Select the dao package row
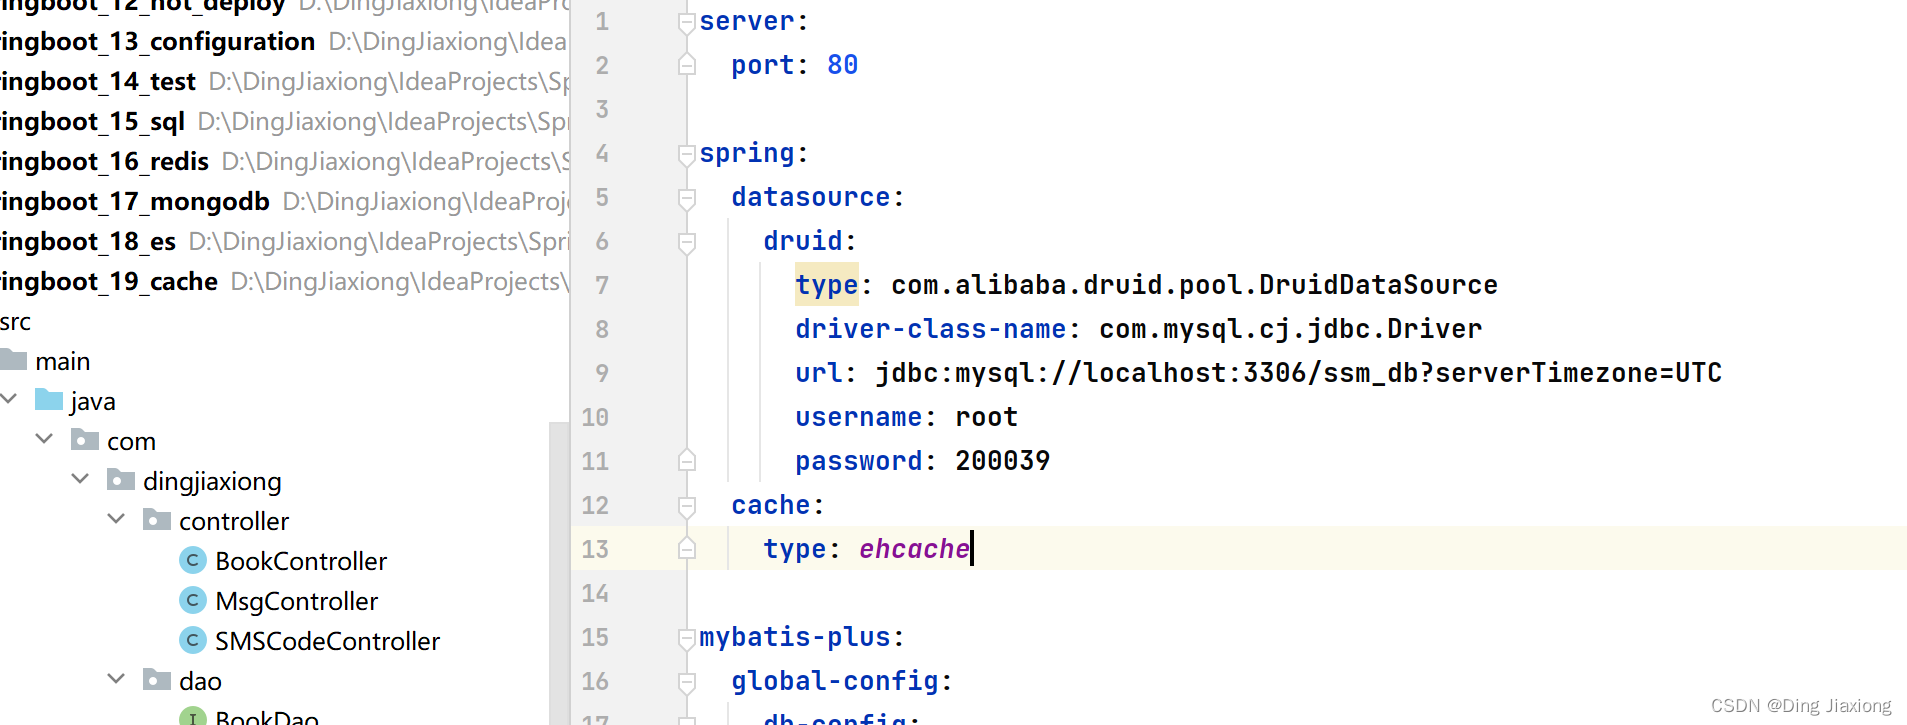Screen dimensions: 1907x725 [x=284, y=681]
